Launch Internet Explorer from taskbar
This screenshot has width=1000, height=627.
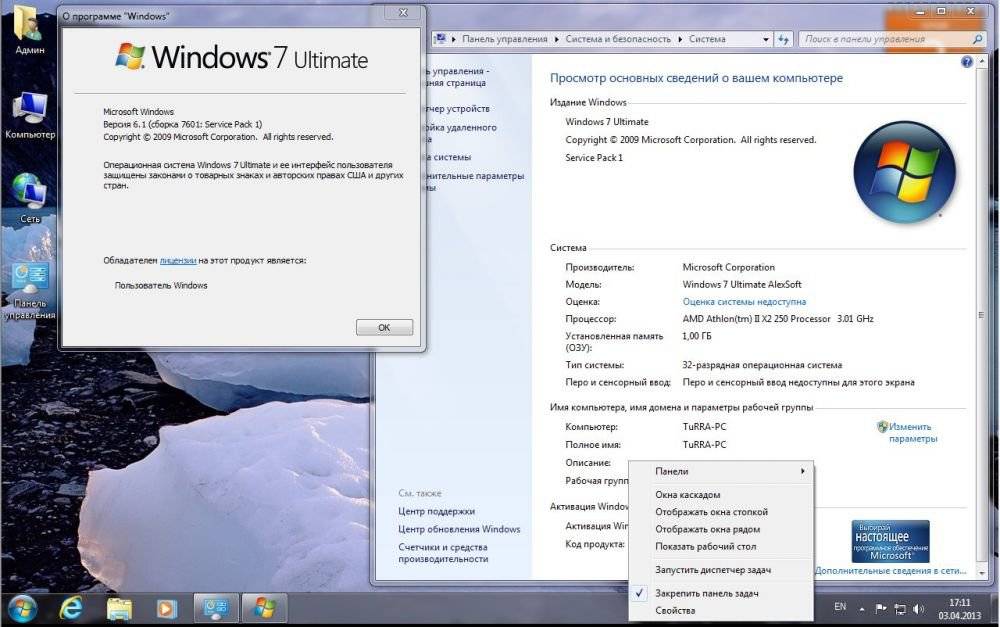71,609
